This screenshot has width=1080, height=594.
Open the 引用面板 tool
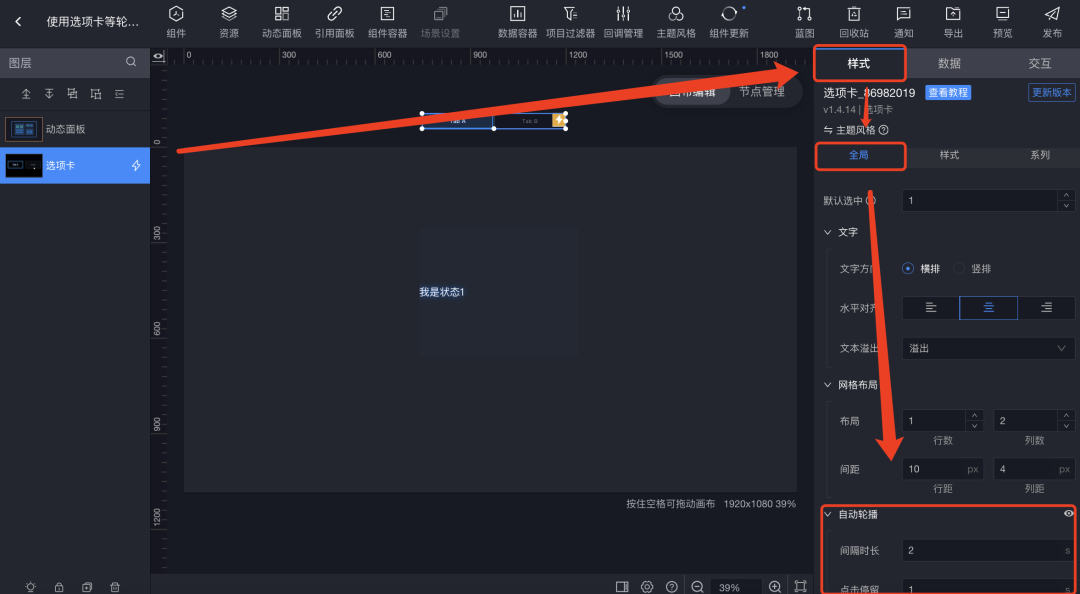[x=335, y=21]
